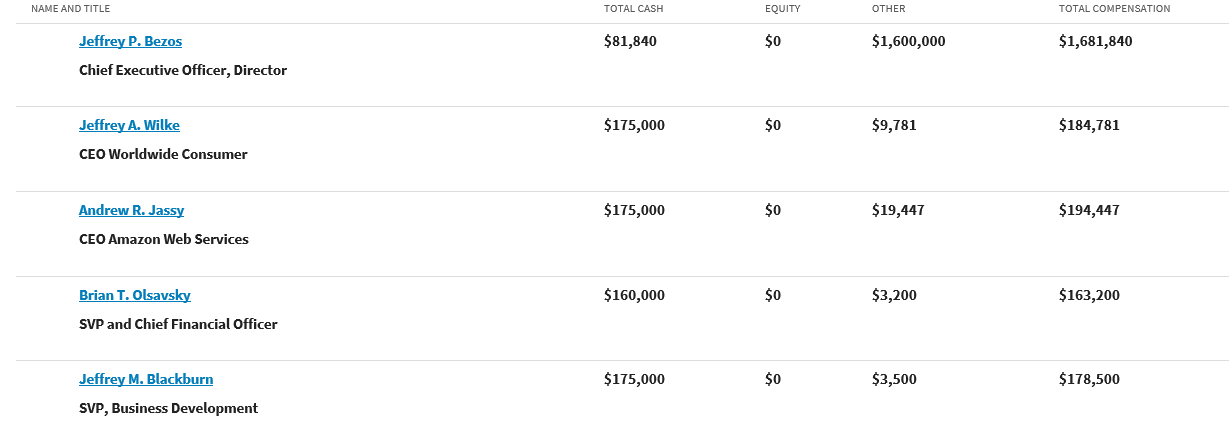Screen dimensions: 1229x423
Task: Click the Chief Executive Officer, Director title
Action: 183,71
